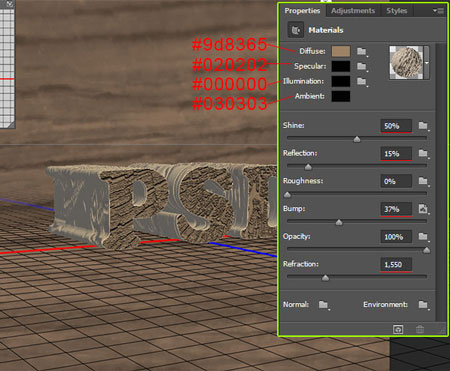Click the Reflection texture folder icon

[423, 153]
